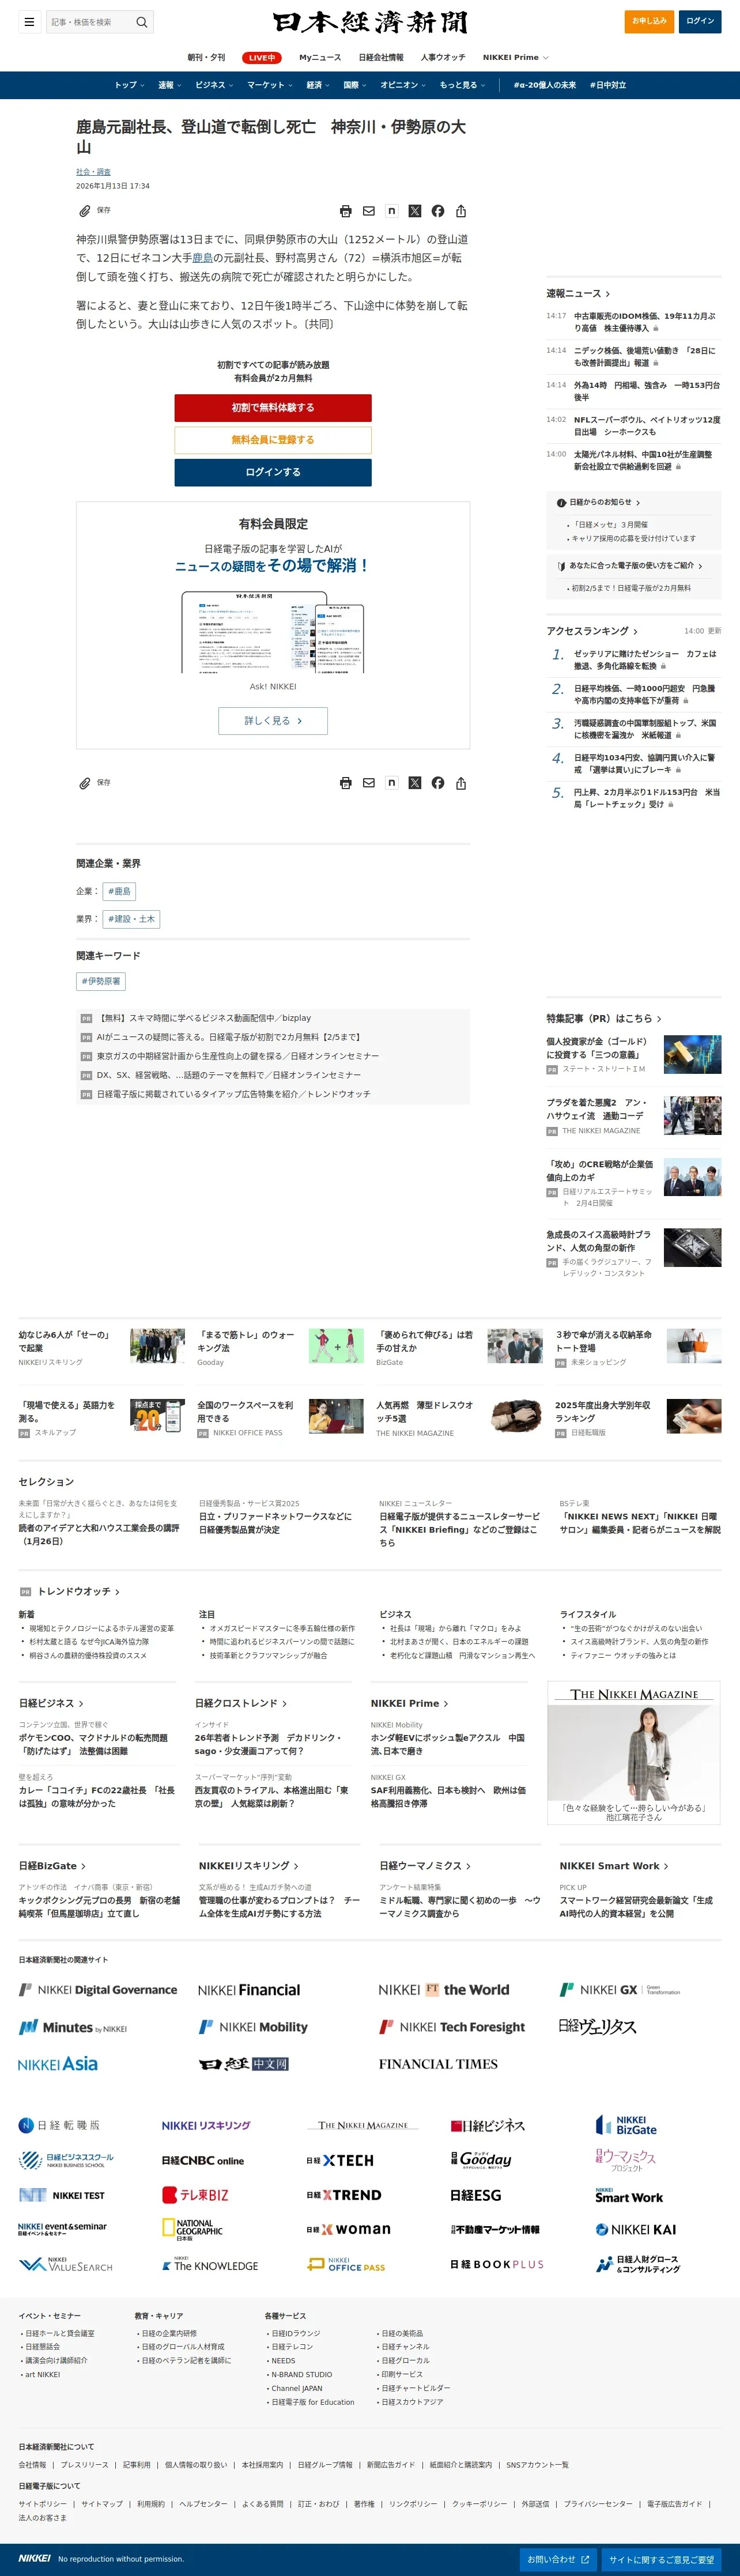Image resolution: width=740 pixels, height=2576 pixels.
Task: Click the note share icon below the article
Action: click(392, 783)
